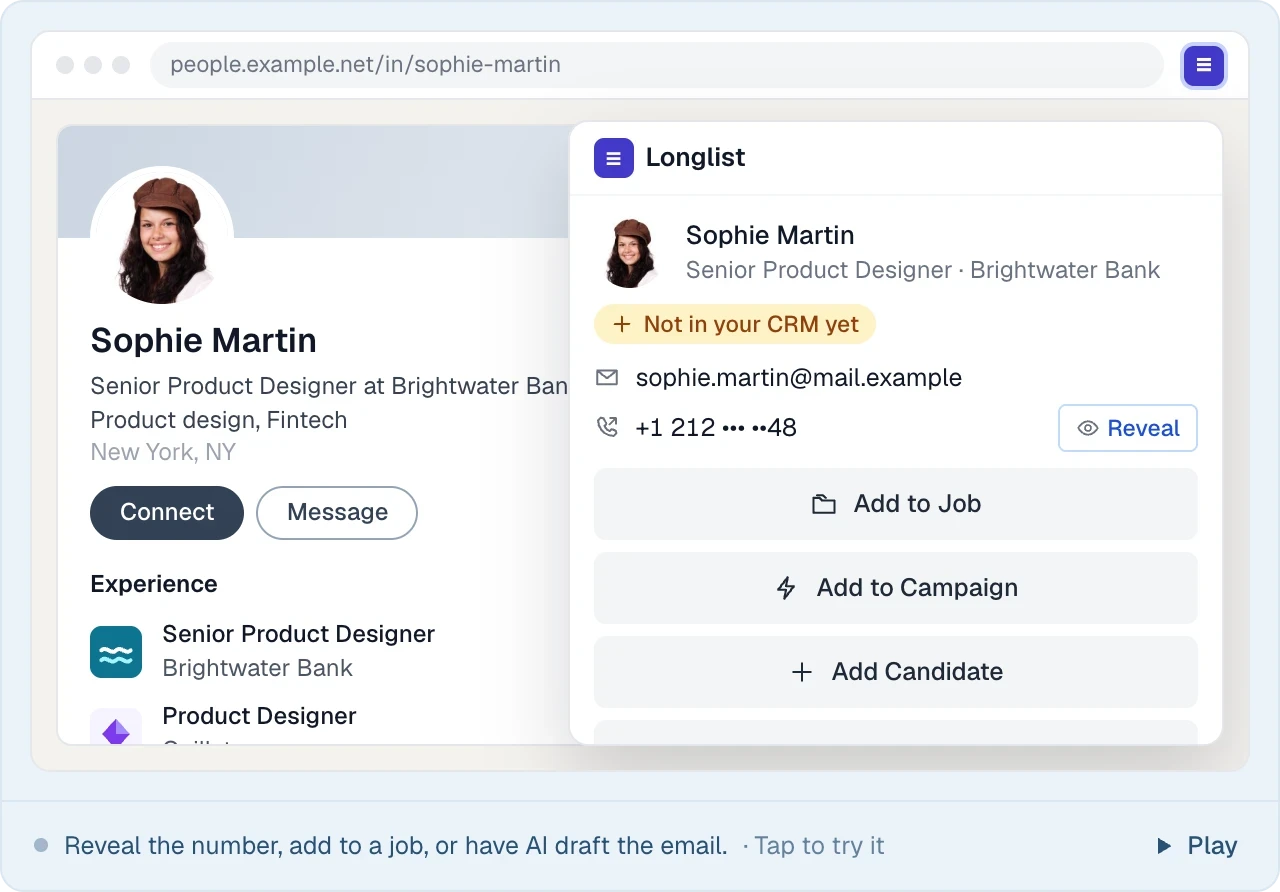Click the Brightwater Bank company logo
The image size is (1280, 892).
coord(116,652)
